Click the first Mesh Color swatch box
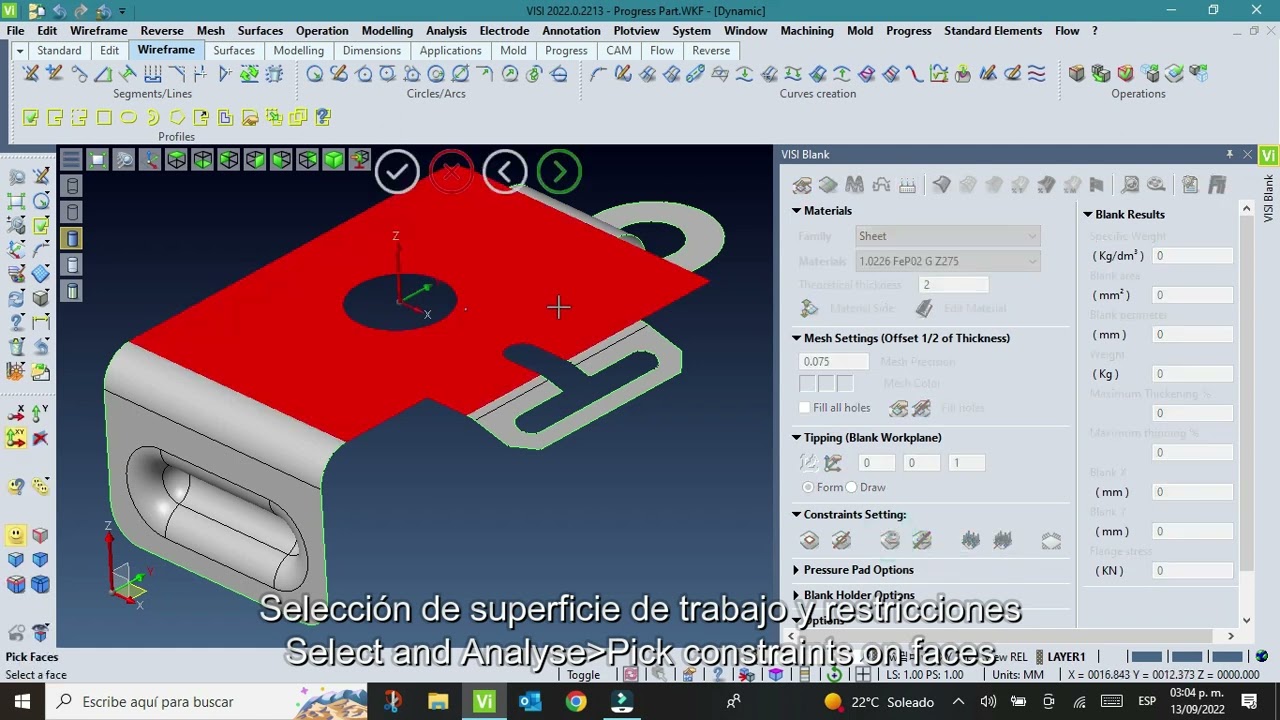The height and width of the screenshot is (720, 1280). click(808, 384)
